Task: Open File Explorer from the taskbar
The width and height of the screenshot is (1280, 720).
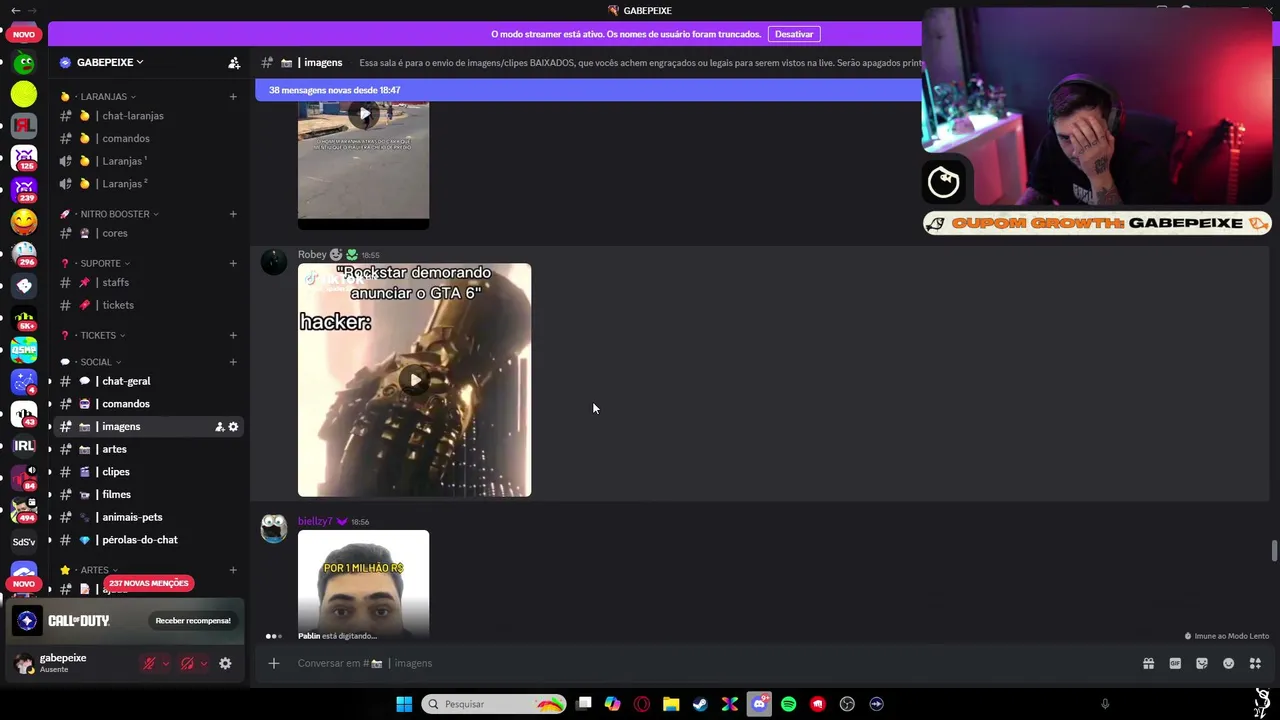Action: click(x=671, y=704)
